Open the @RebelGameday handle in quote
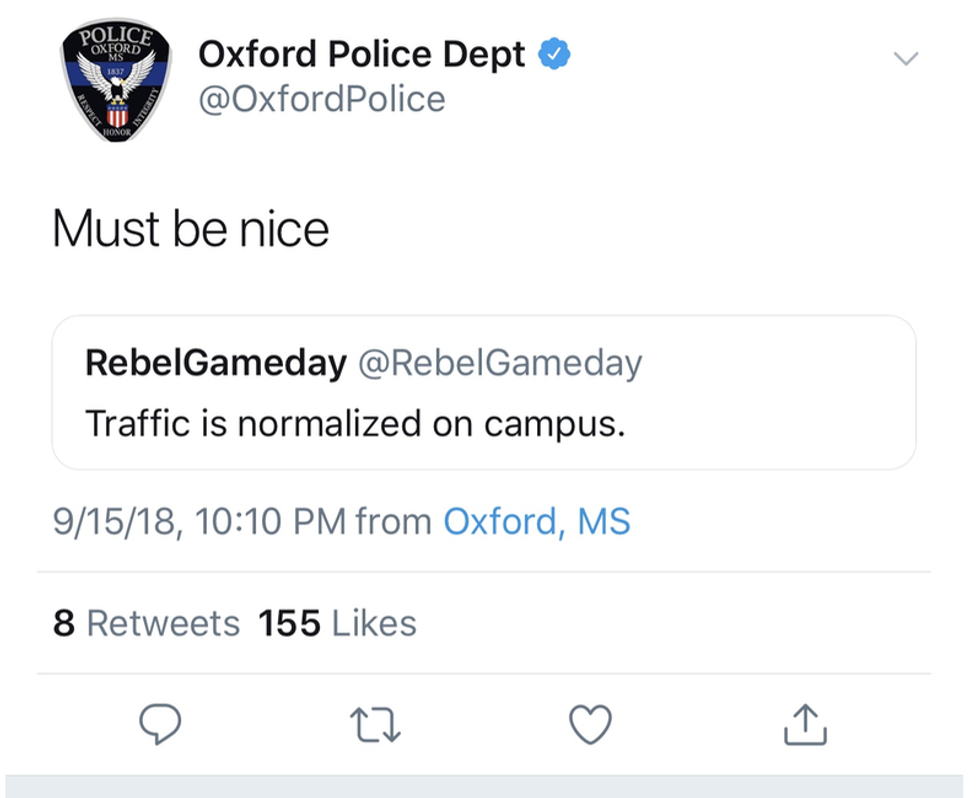Screen dimensions: 980x798 pyautogui.click(x=499, y=364)
